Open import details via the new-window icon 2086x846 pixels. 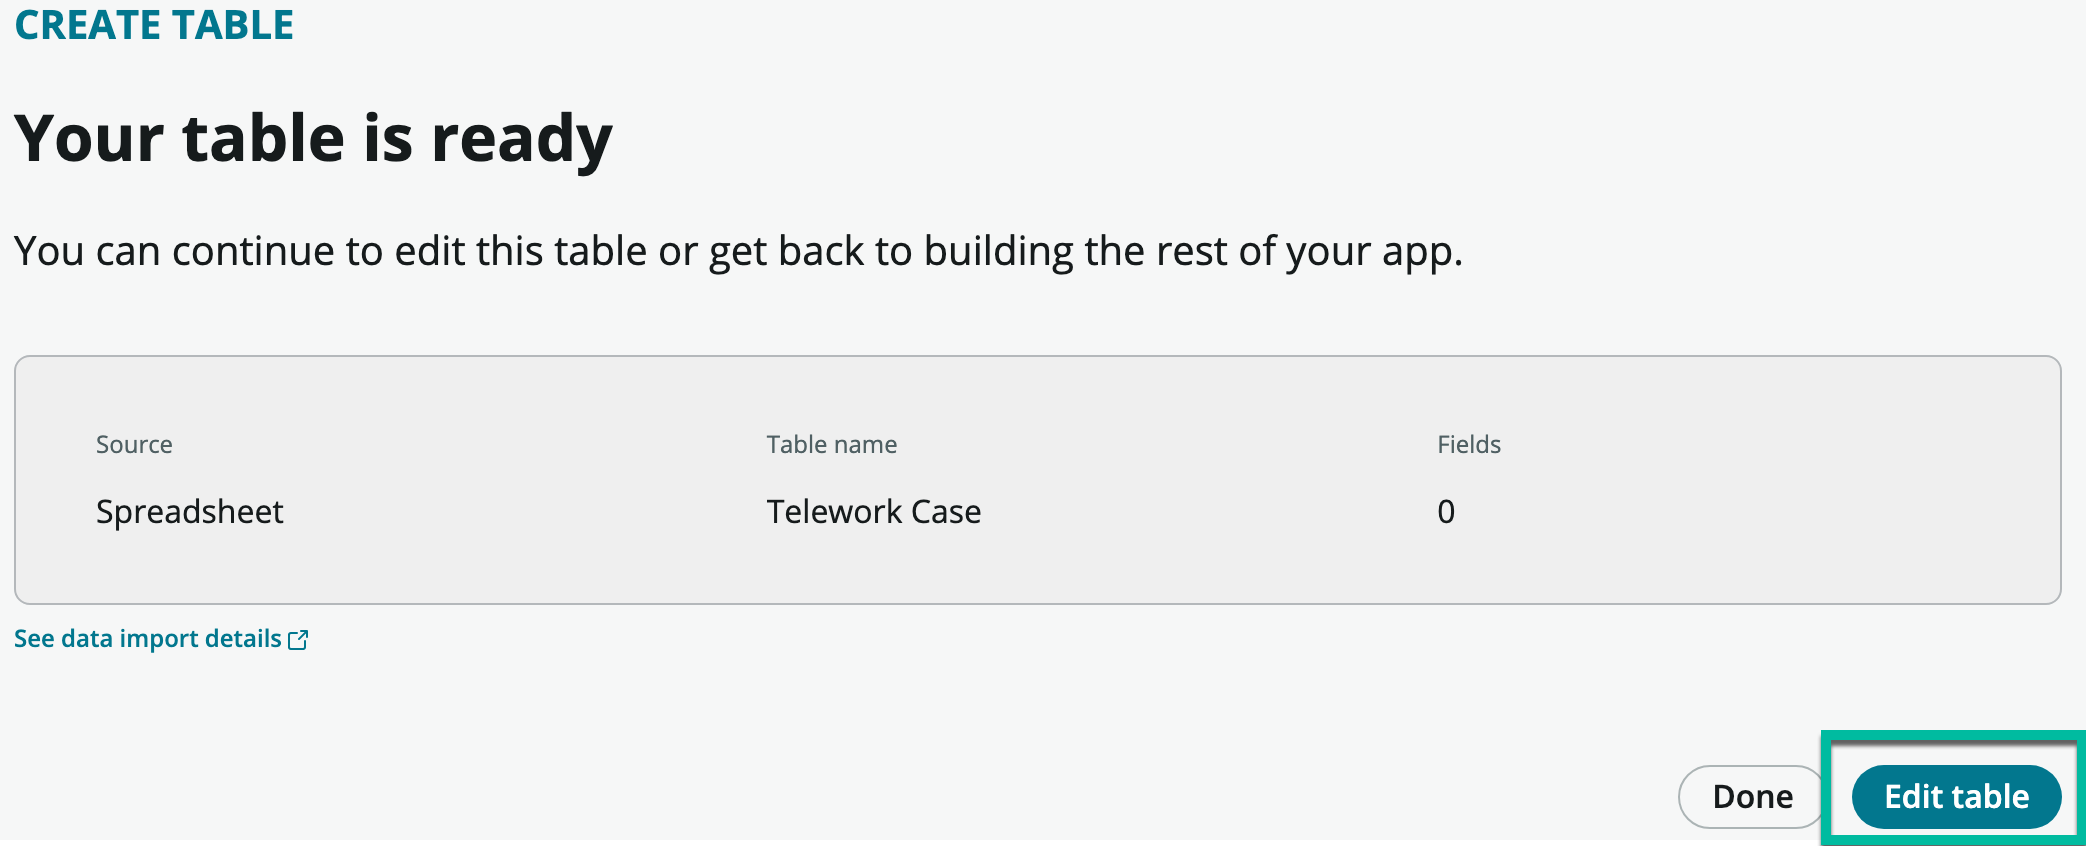click(298, 640)
